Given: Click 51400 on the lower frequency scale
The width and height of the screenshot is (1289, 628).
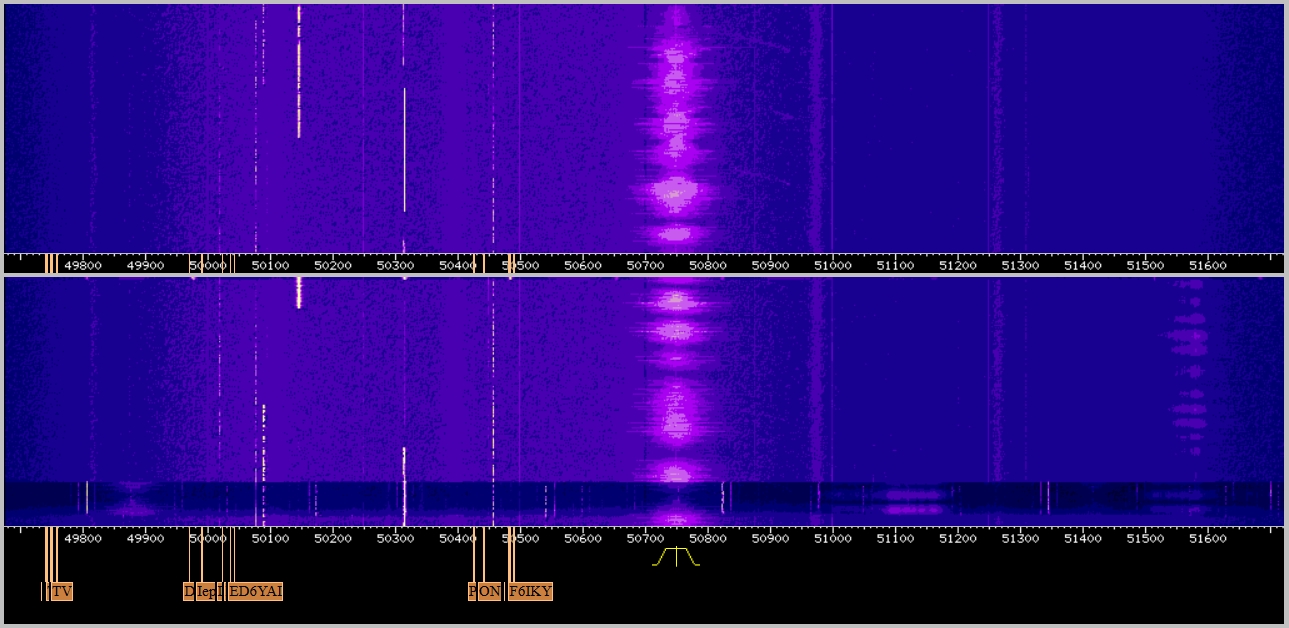Looking at the screenshot, I should [1083, 538].
